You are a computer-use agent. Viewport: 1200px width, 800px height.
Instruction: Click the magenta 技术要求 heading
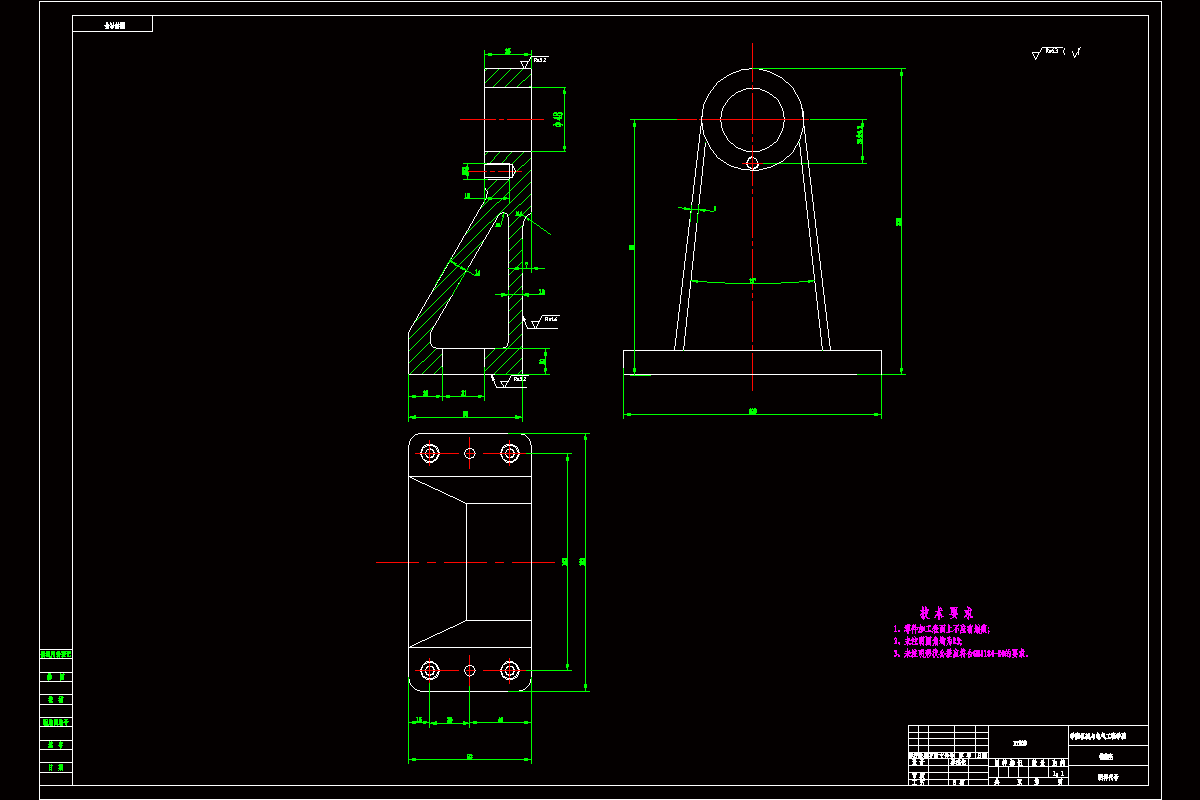[x=946, y=612]
